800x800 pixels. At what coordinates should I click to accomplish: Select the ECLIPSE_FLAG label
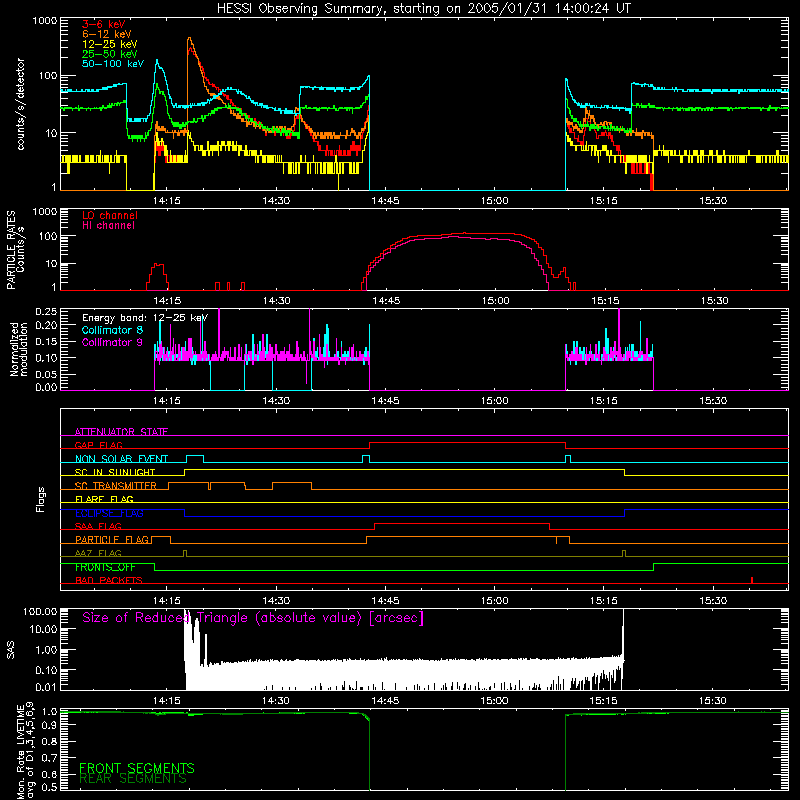coord(109,513)
